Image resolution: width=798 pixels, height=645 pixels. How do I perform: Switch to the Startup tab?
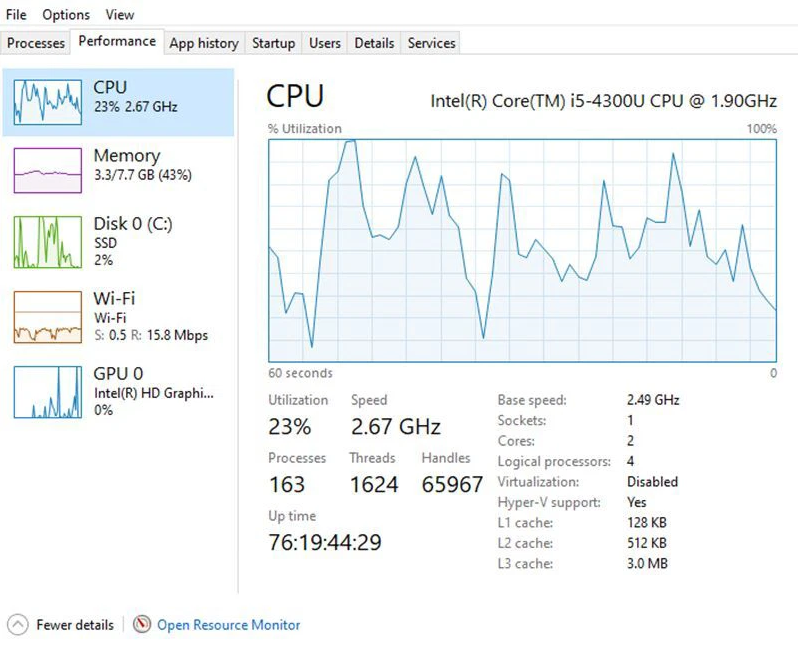click(273, 43)
